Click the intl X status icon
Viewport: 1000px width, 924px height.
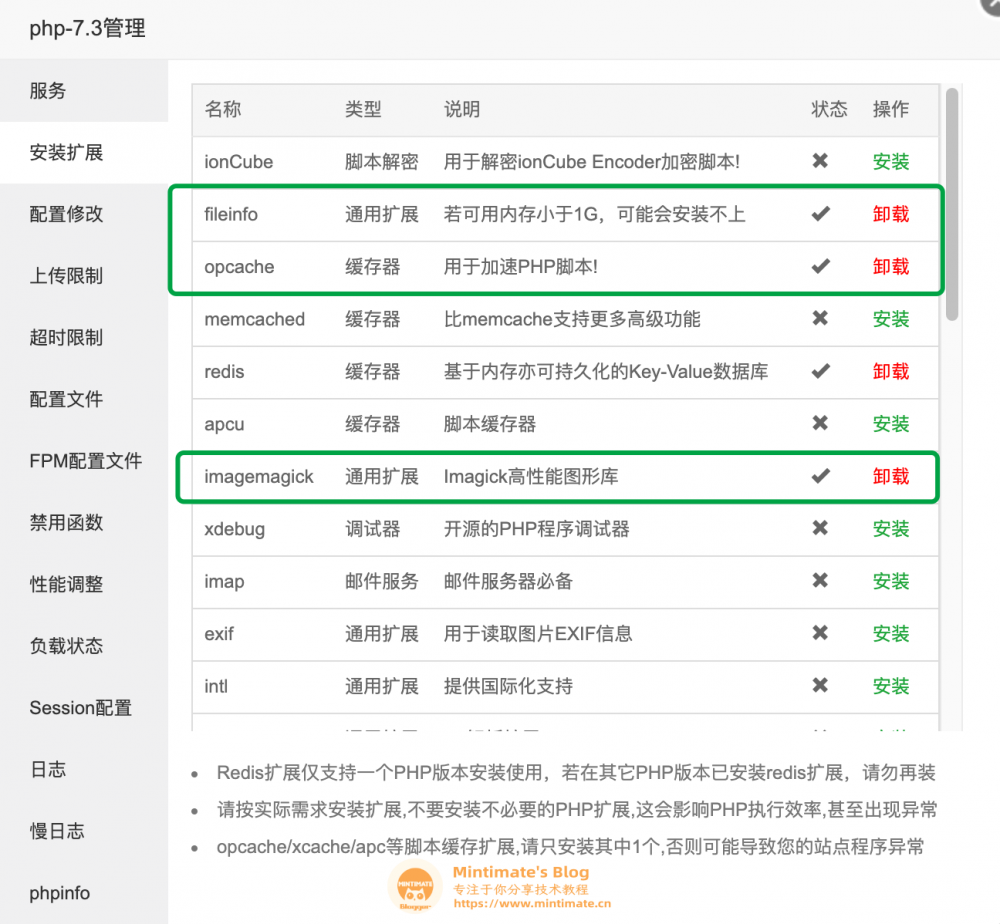coord(820,685)
